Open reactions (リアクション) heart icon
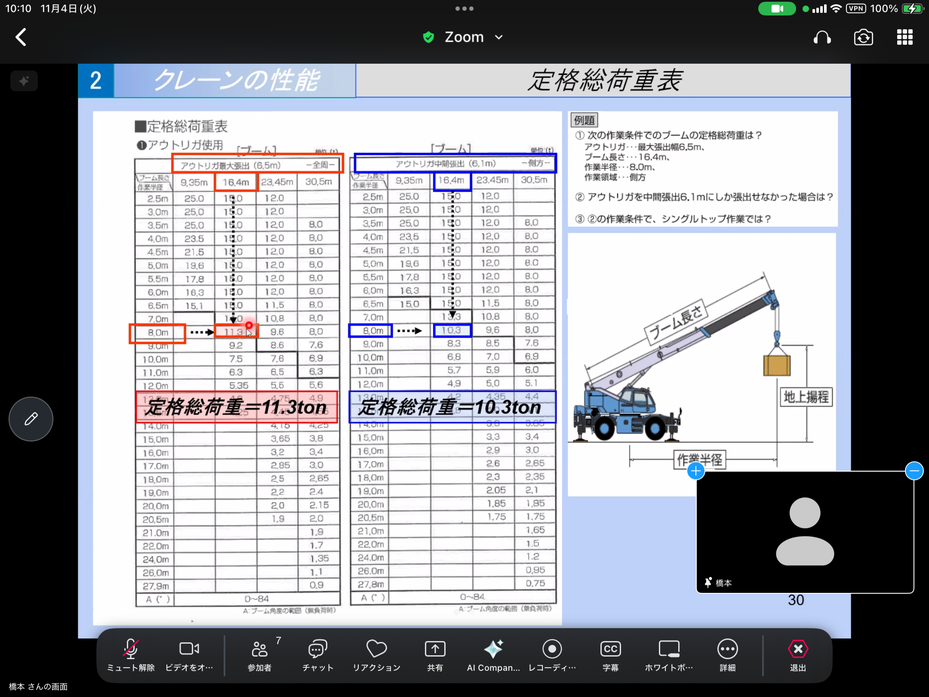 tap(376, 654)
